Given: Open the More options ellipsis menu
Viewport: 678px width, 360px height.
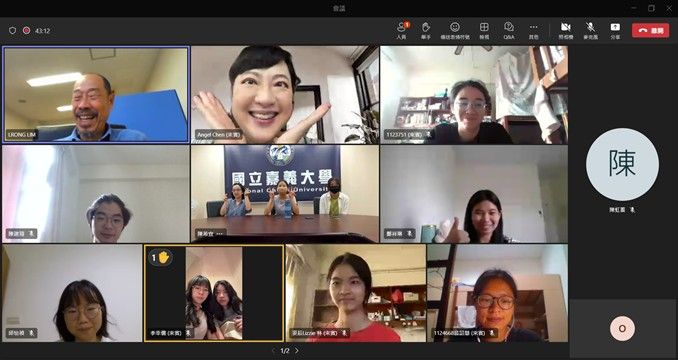Looking at the screenshot, I should [x=534, y=30].
